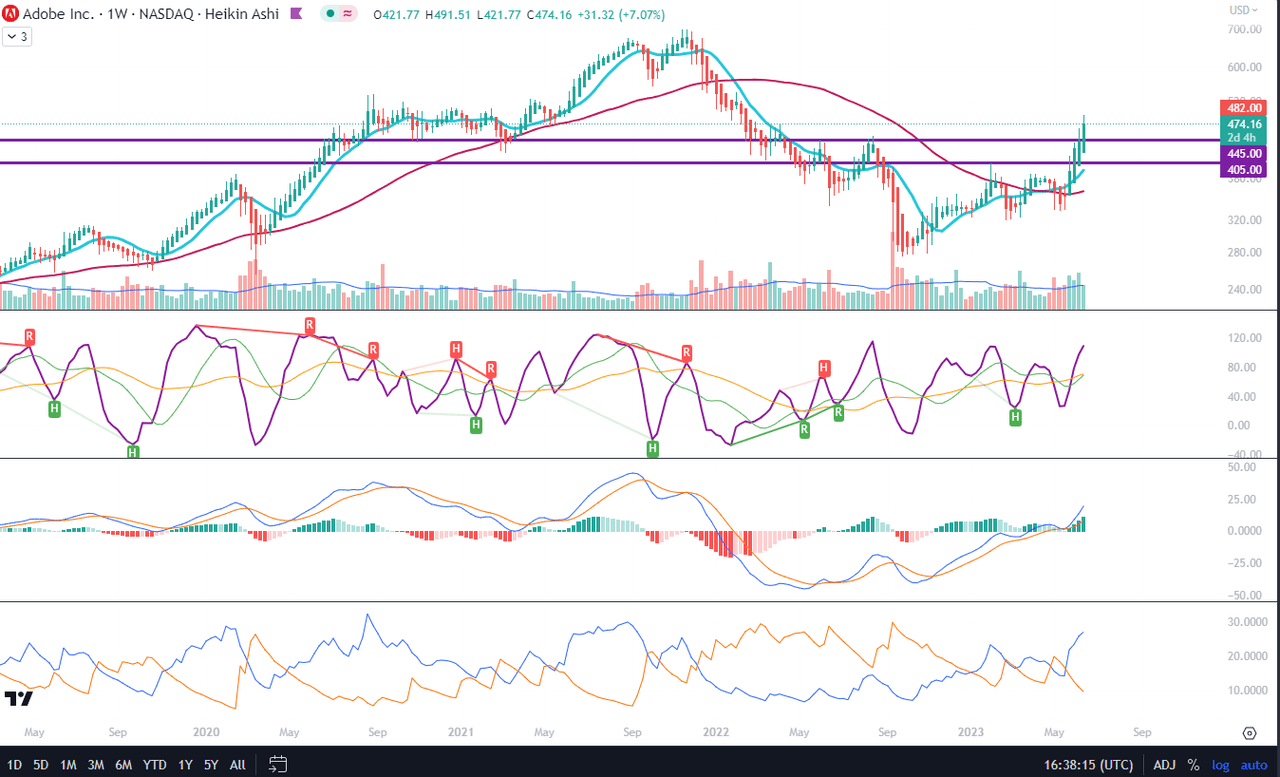Click the Adobe Inc. symbol title
This screenshot has width=1280, height=777.
[x=59, y=14]
